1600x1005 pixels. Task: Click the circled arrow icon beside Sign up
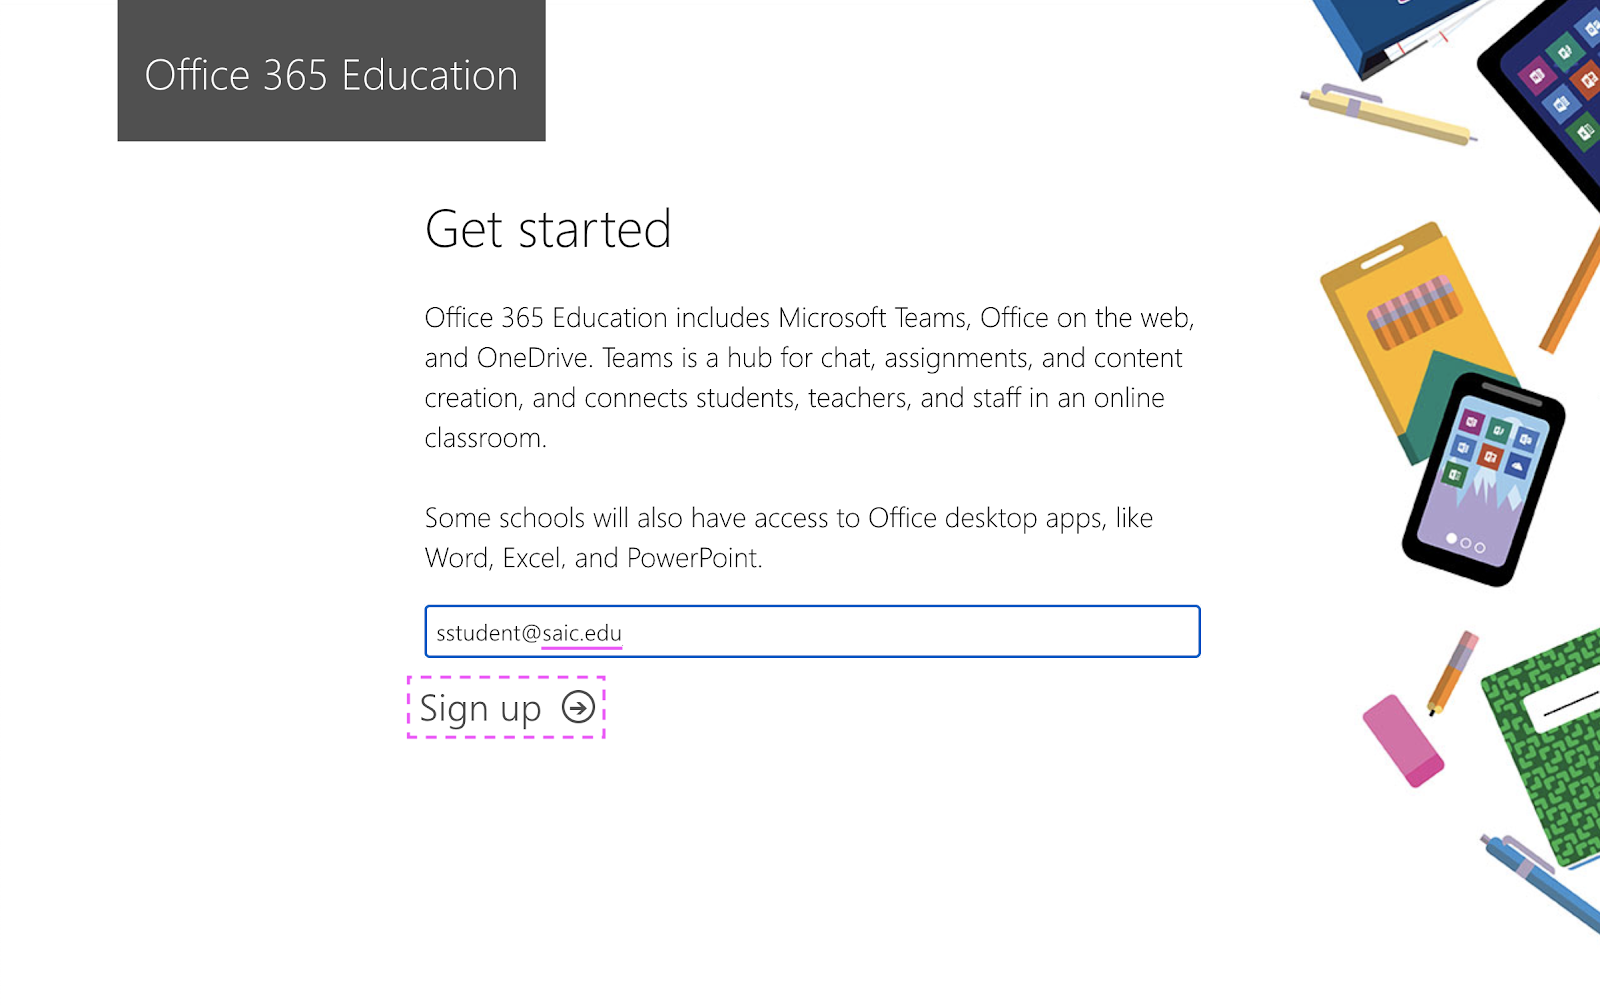pyautogui.click(x=578, y=707)
